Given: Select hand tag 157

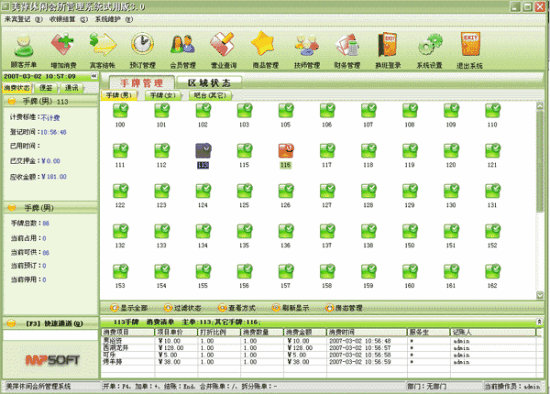Looking at the screenshot, I should pyautogui.click(x=286, y=276).
